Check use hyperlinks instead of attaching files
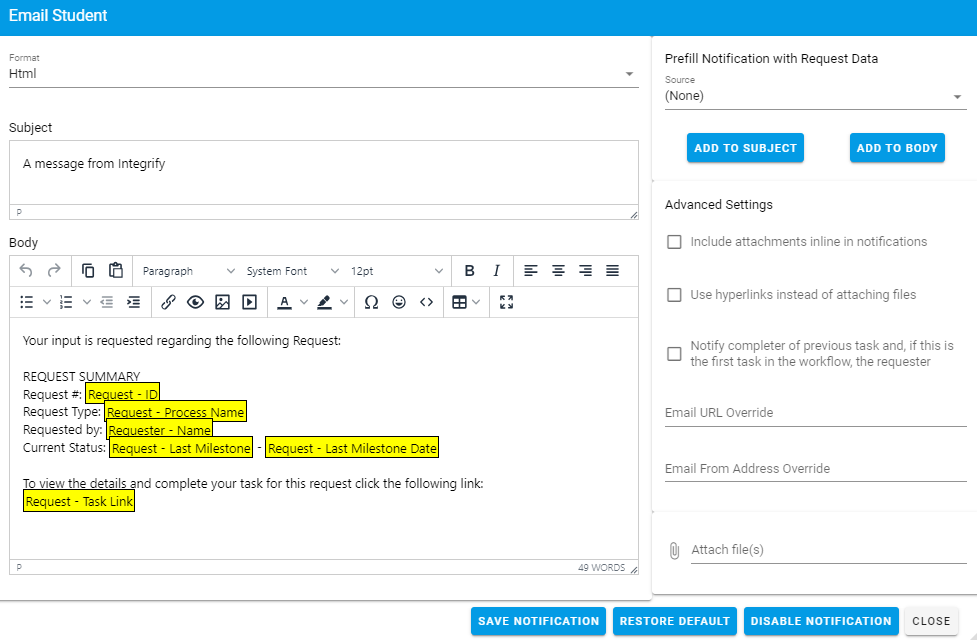This screenshot has height=640, width=977. tap(675, 295)
